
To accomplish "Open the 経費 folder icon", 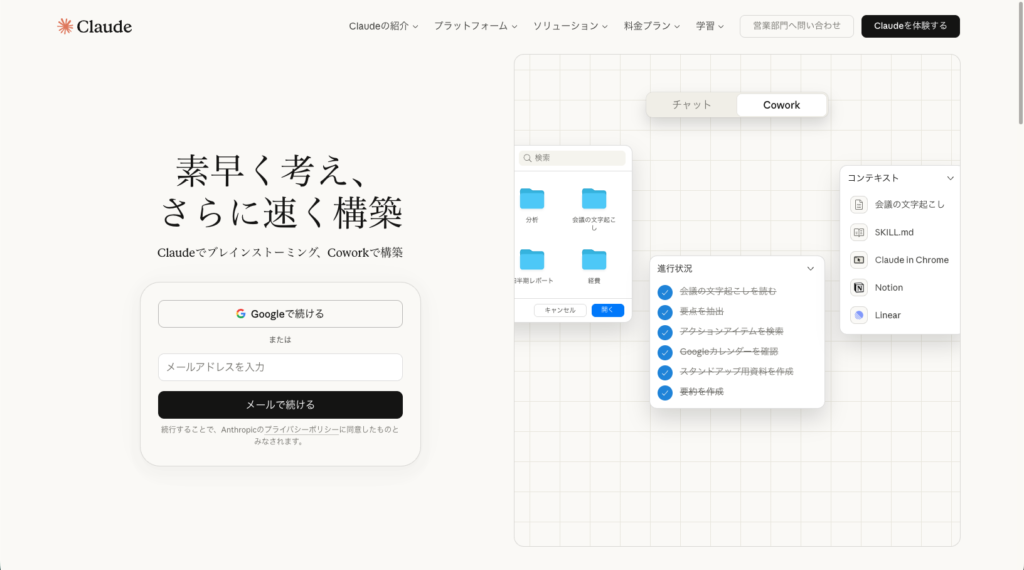I will pos(594,260).
